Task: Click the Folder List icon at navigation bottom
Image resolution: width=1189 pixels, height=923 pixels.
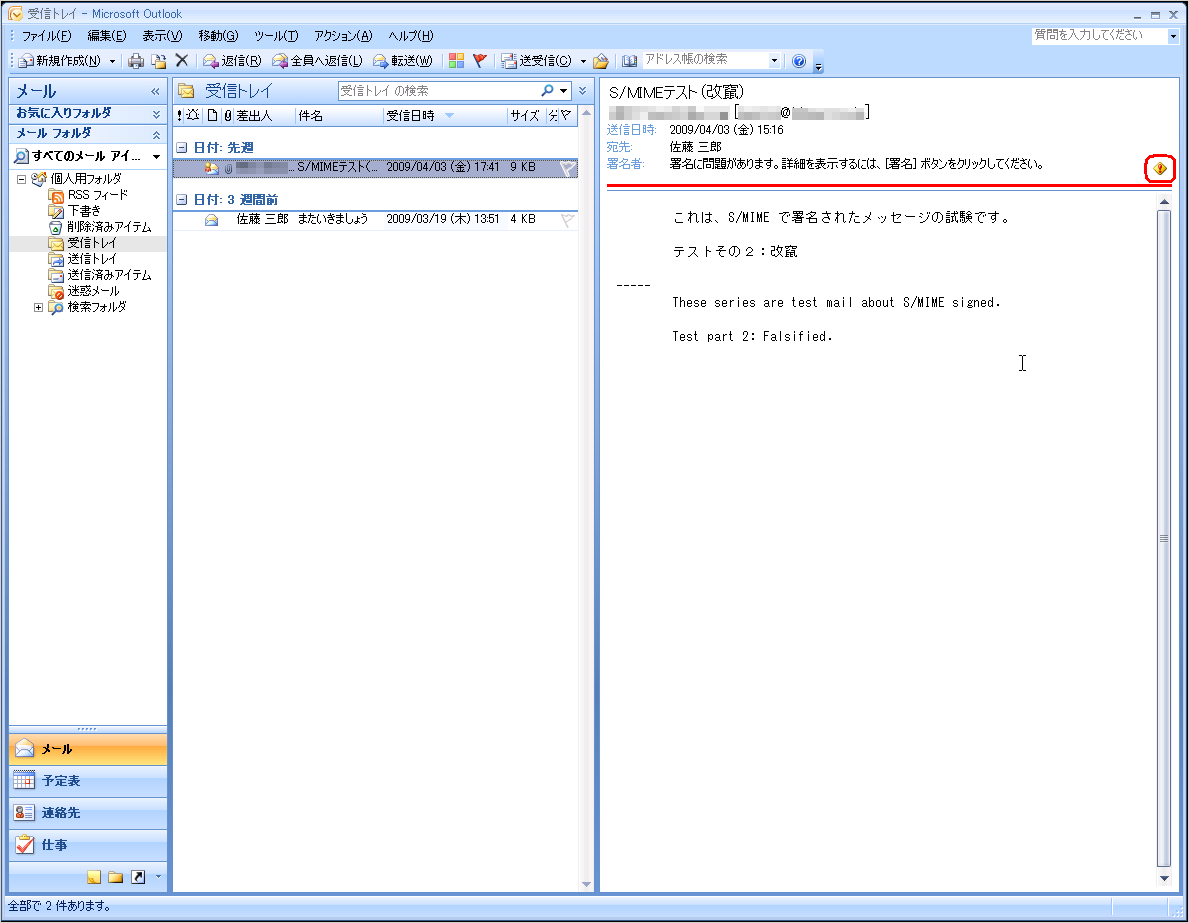Action: (115, 877)
